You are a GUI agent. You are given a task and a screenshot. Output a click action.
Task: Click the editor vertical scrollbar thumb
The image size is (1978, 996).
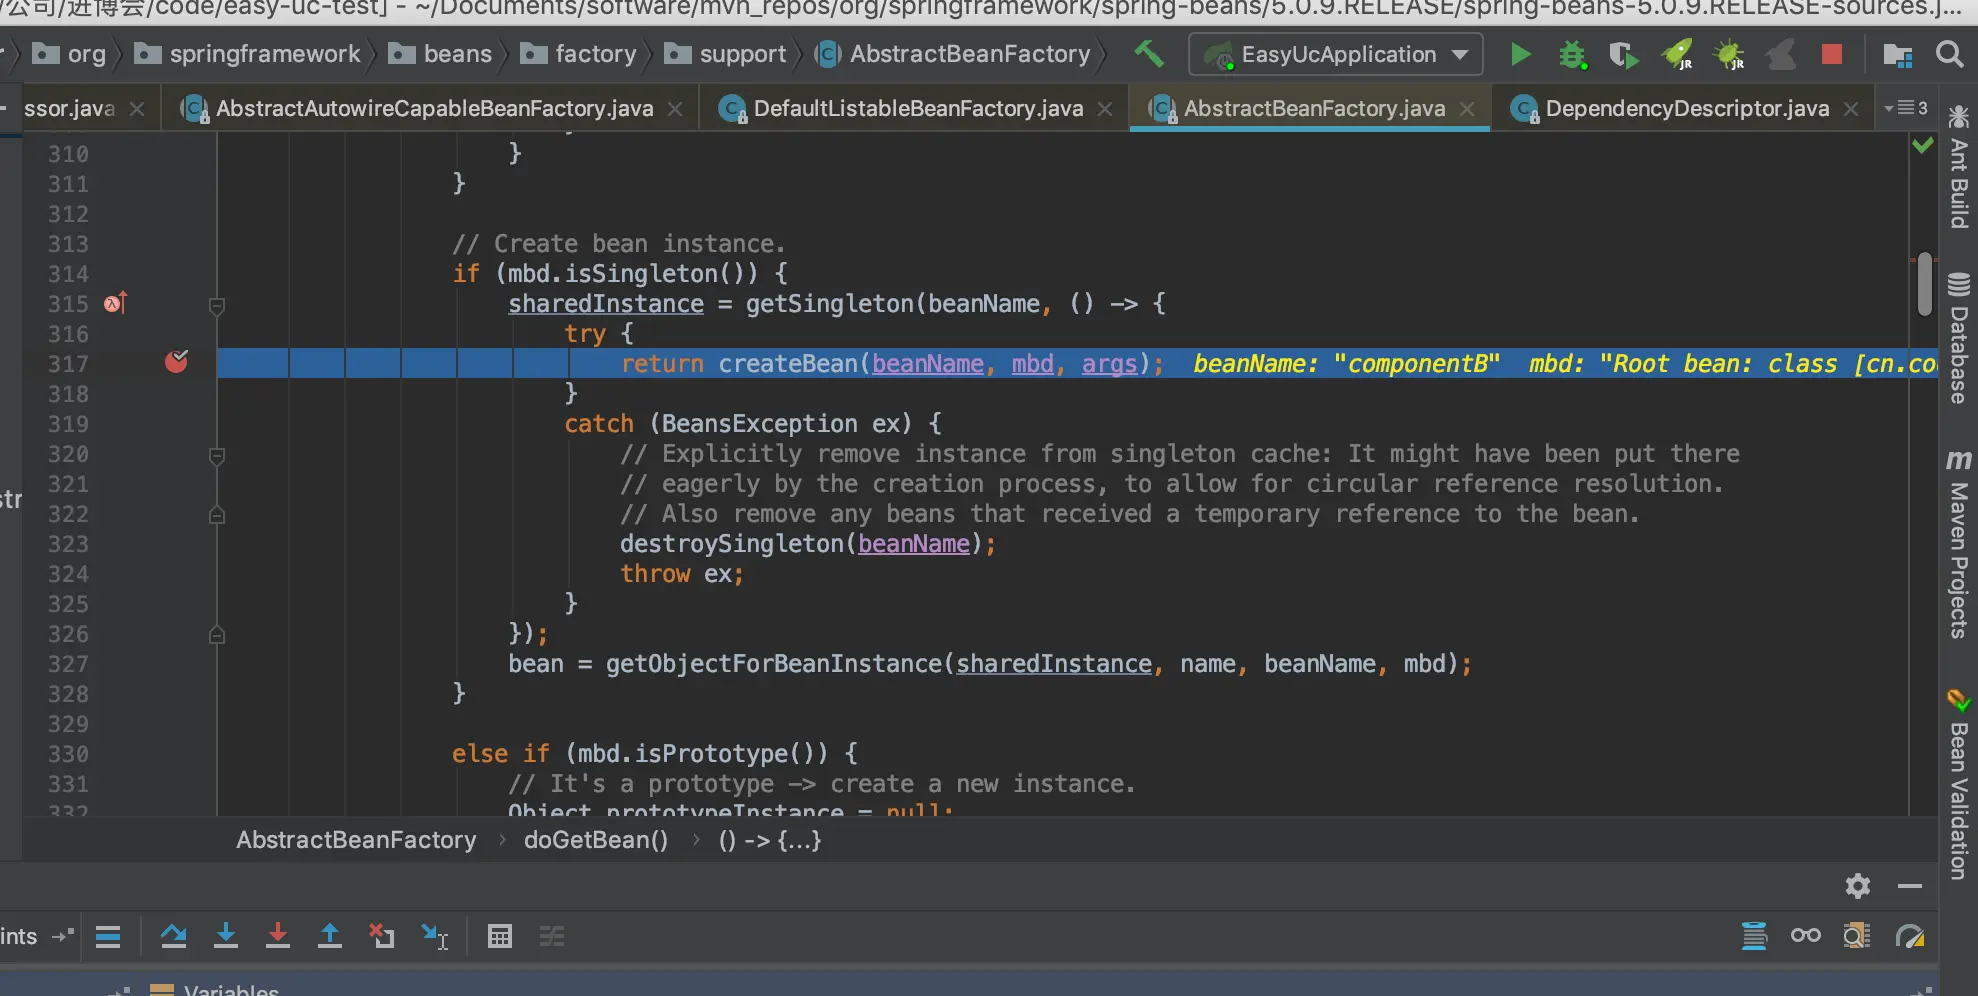coord(1924,284)
